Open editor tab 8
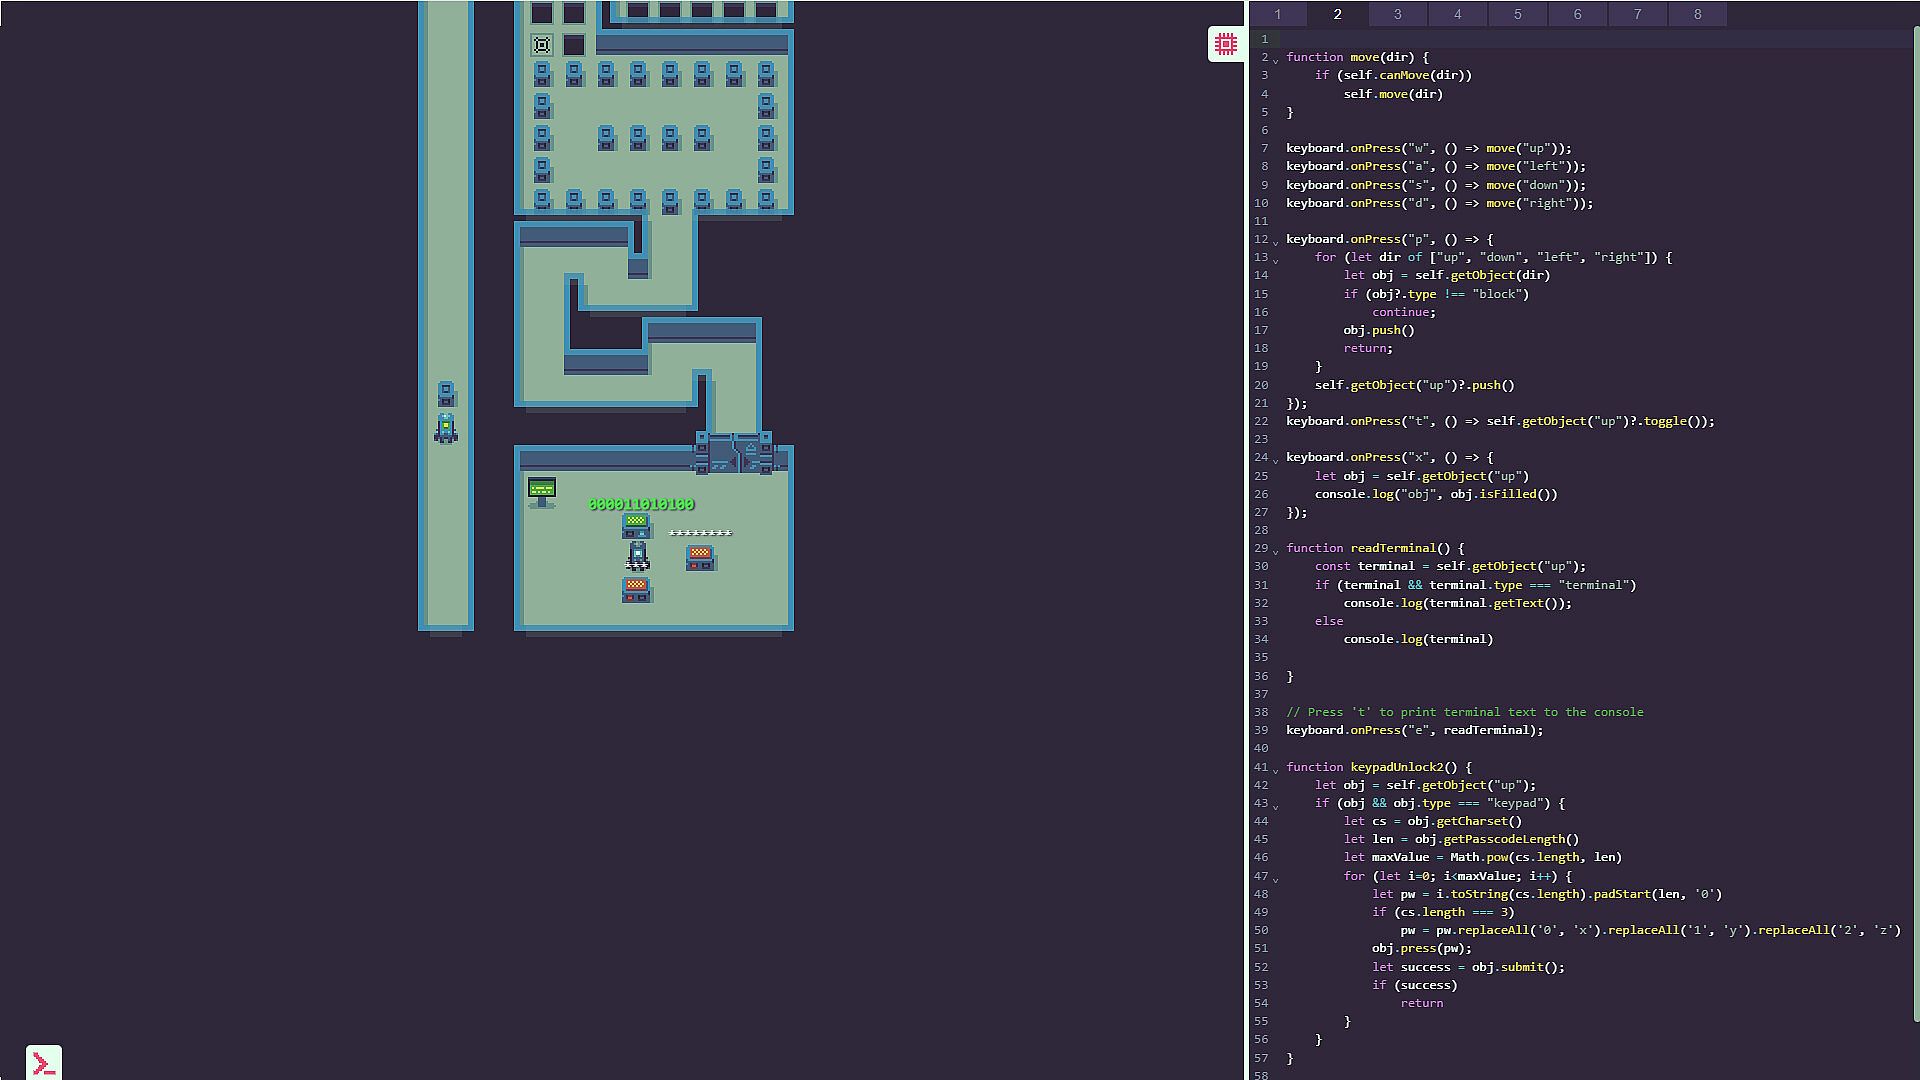This screenshot has height=1080, width=1920. pos(1697,14)
